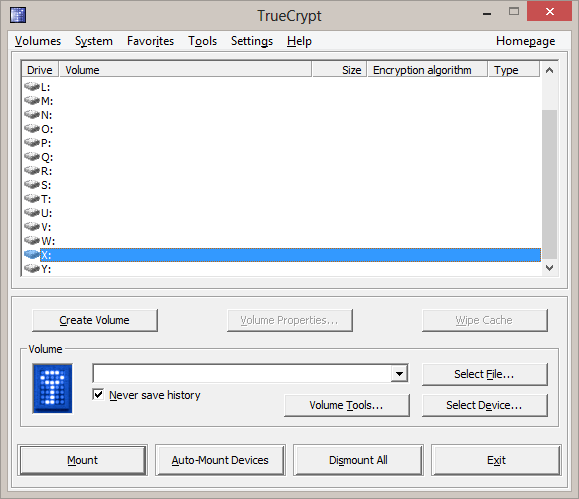
Task: Click the drive icon for Q:
Action: pyautogui.click(x=32, y=157)
